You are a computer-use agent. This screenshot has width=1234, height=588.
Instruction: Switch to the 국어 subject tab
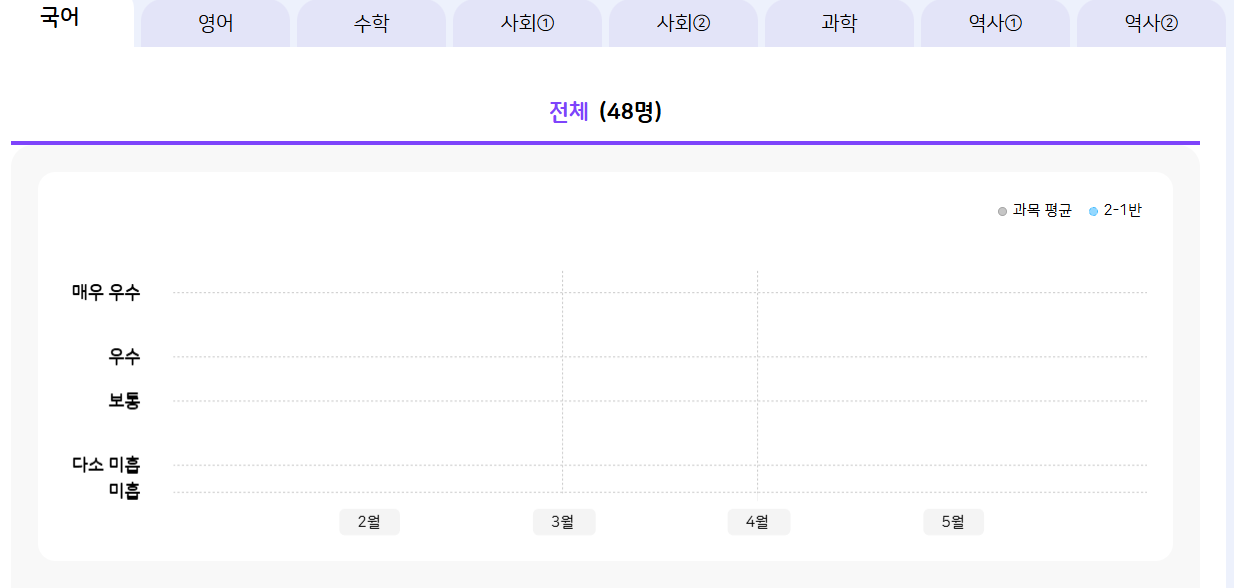tap(60, 18)
